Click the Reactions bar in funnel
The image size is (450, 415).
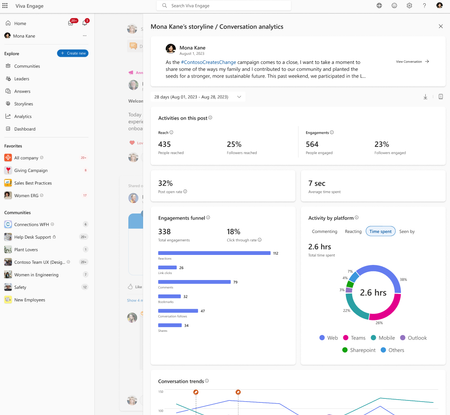(214, 253)
